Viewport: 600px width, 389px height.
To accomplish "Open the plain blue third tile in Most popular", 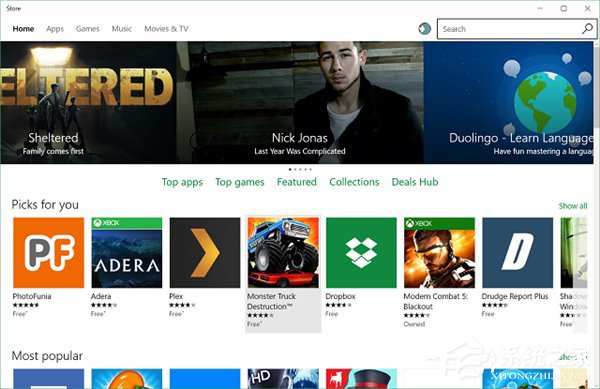I will point(205,379).
